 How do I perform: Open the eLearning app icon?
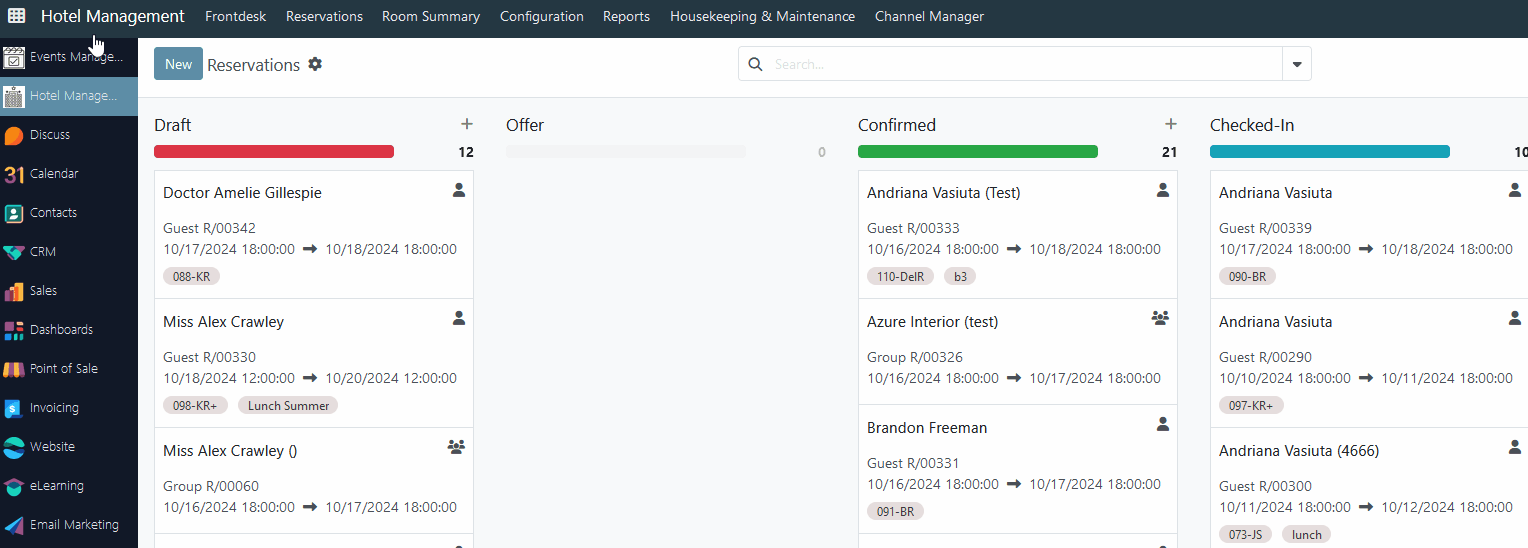[14, 486]
